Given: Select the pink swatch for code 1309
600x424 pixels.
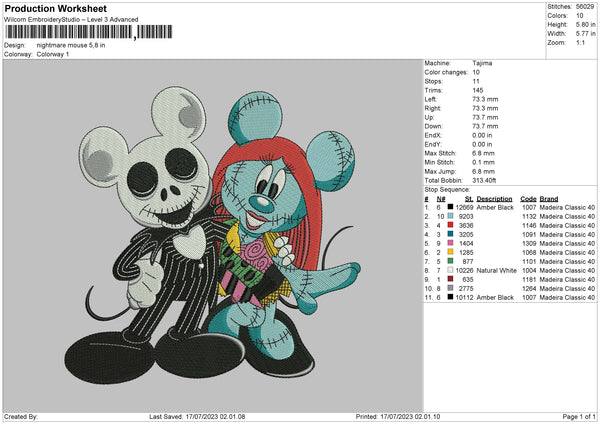Looking at the screenshot, I should pos(450,243).
